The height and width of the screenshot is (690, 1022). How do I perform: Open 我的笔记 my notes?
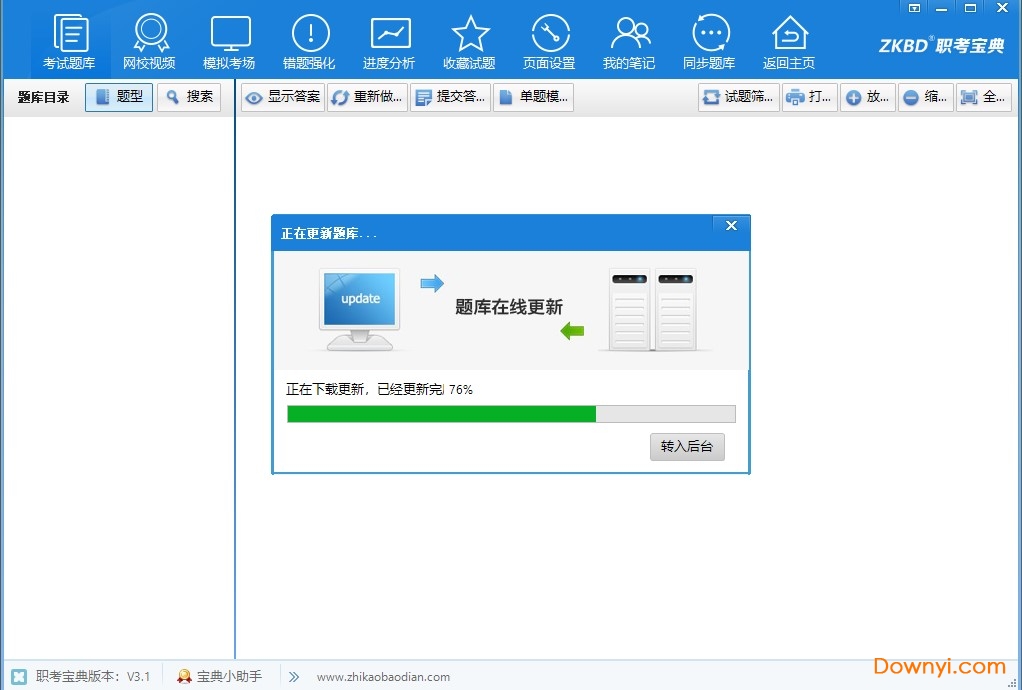point(630,40)
